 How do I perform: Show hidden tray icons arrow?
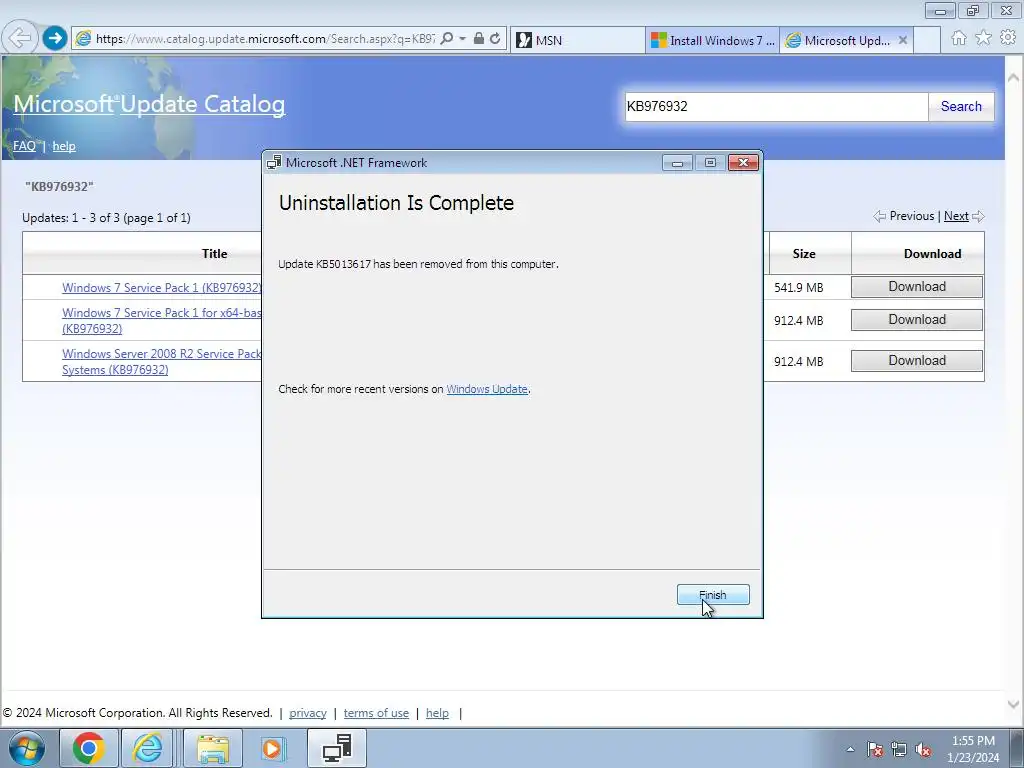850,749
